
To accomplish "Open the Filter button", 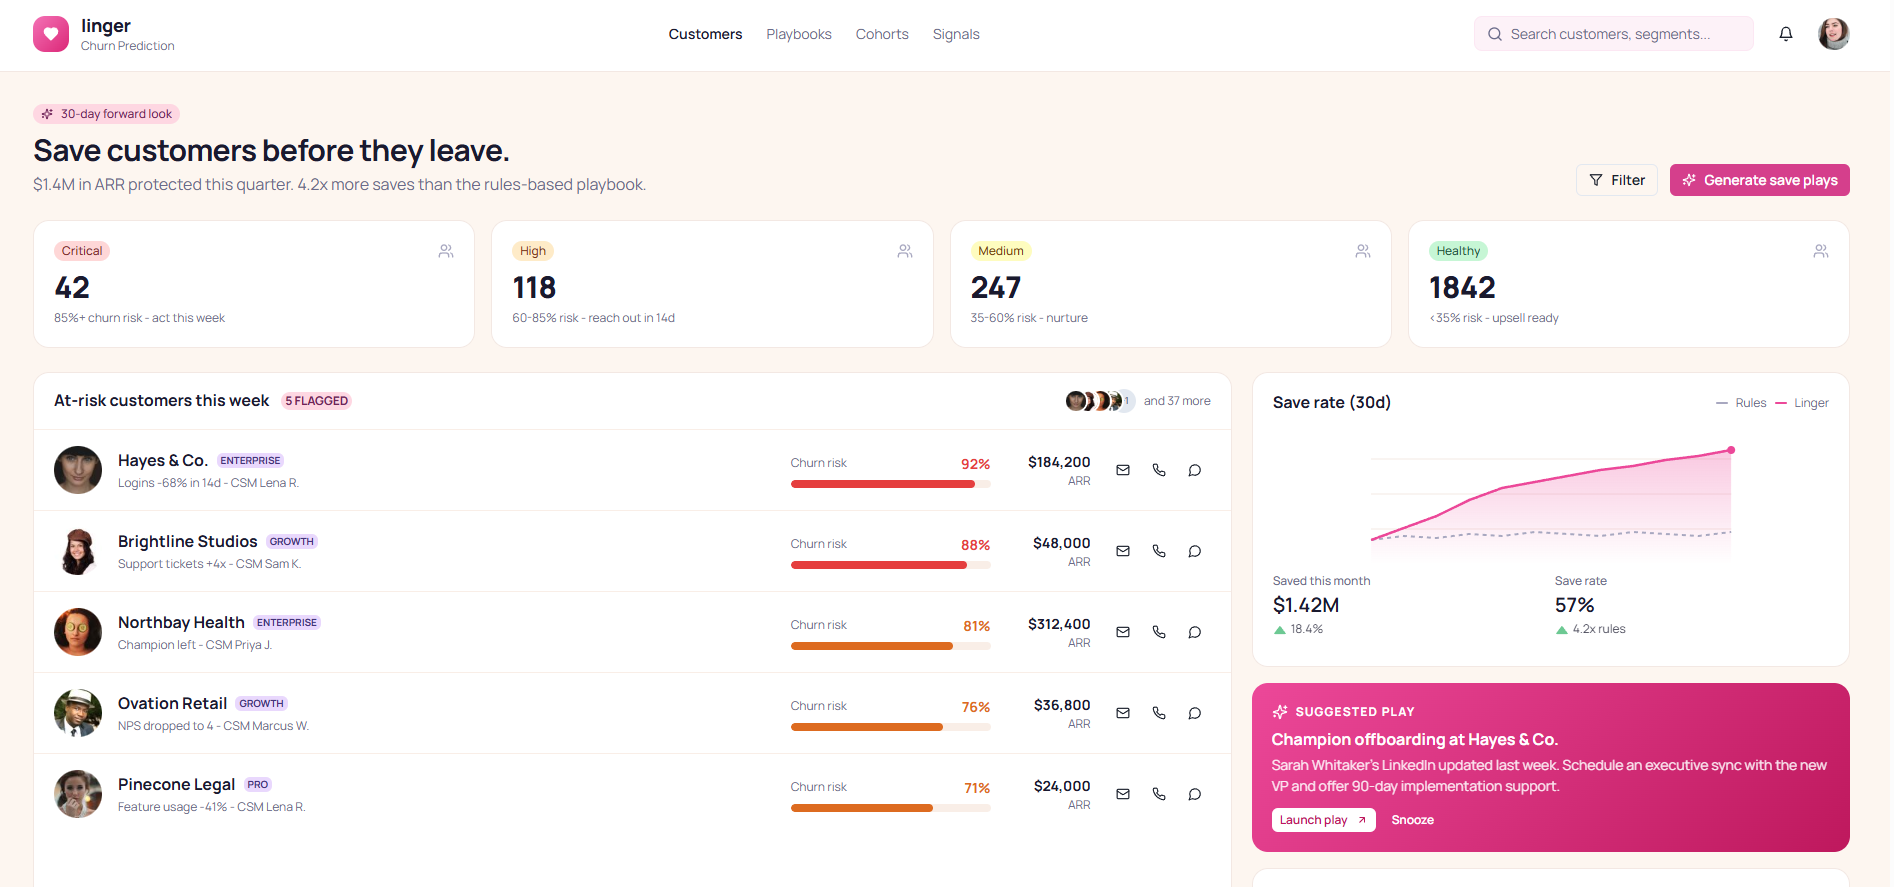I will tap(1617, 180).
